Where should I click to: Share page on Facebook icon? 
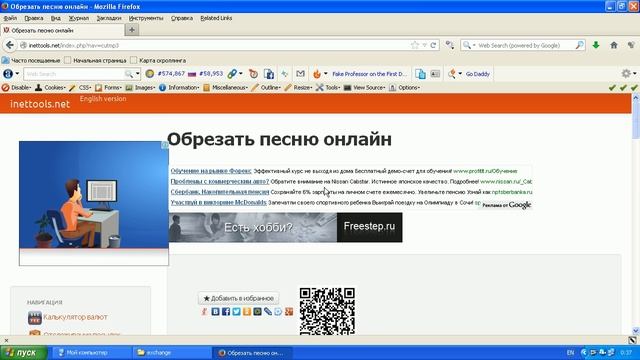pos(226,311)
